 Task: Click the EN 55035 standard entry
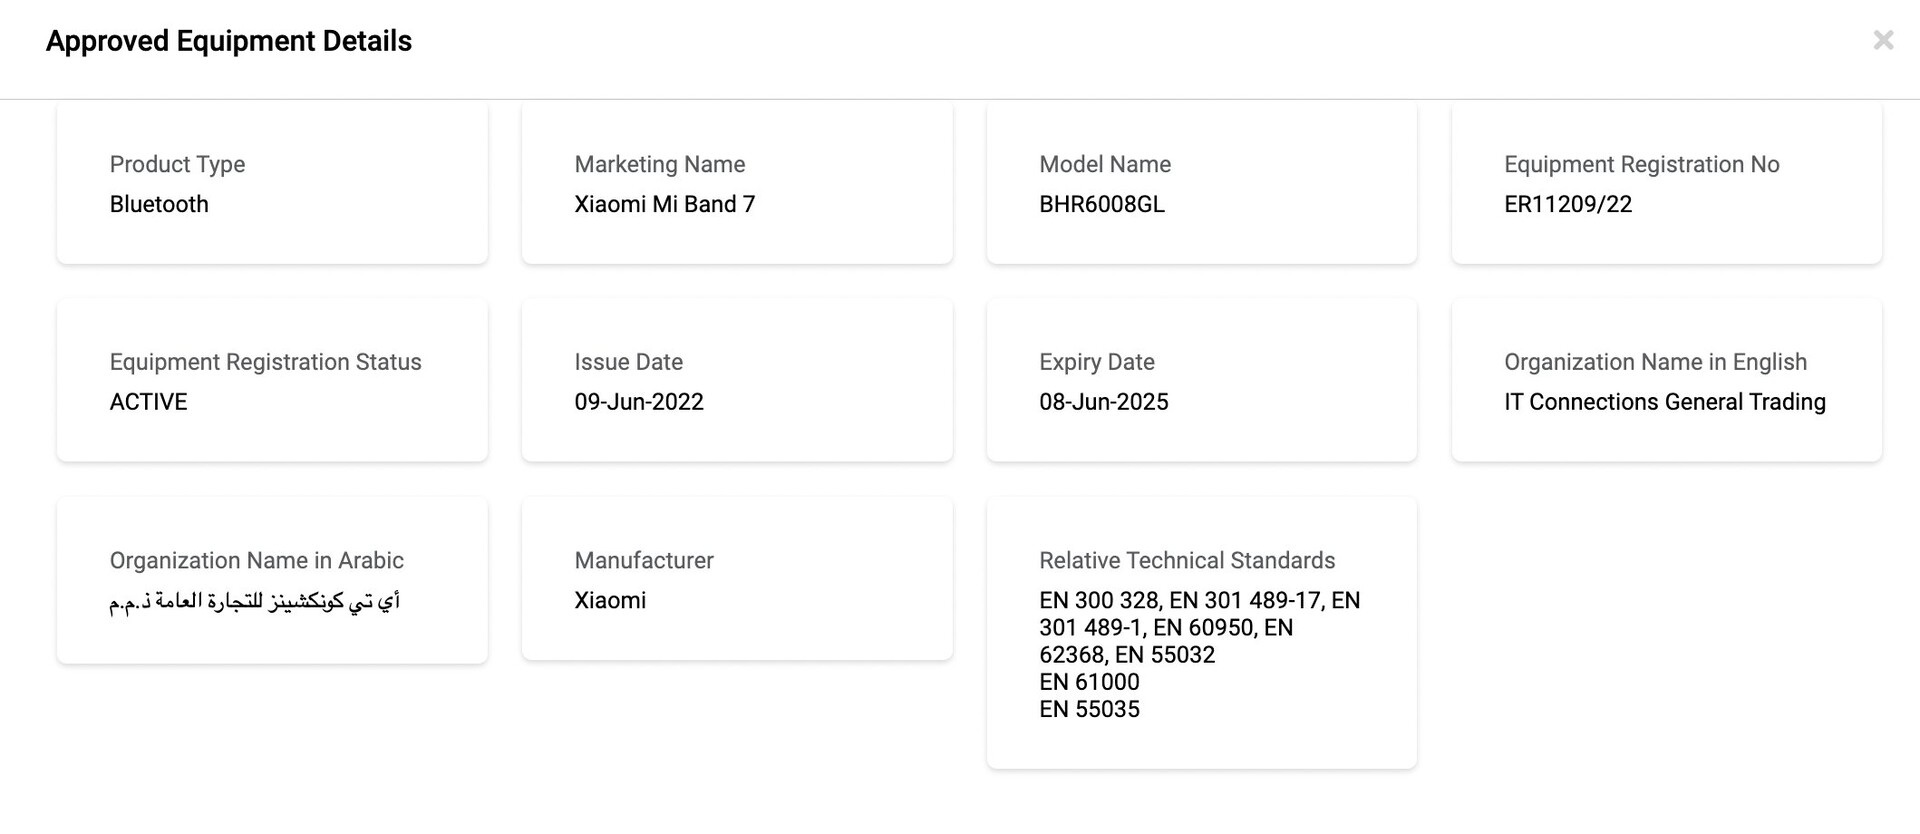pos(1089,709)
